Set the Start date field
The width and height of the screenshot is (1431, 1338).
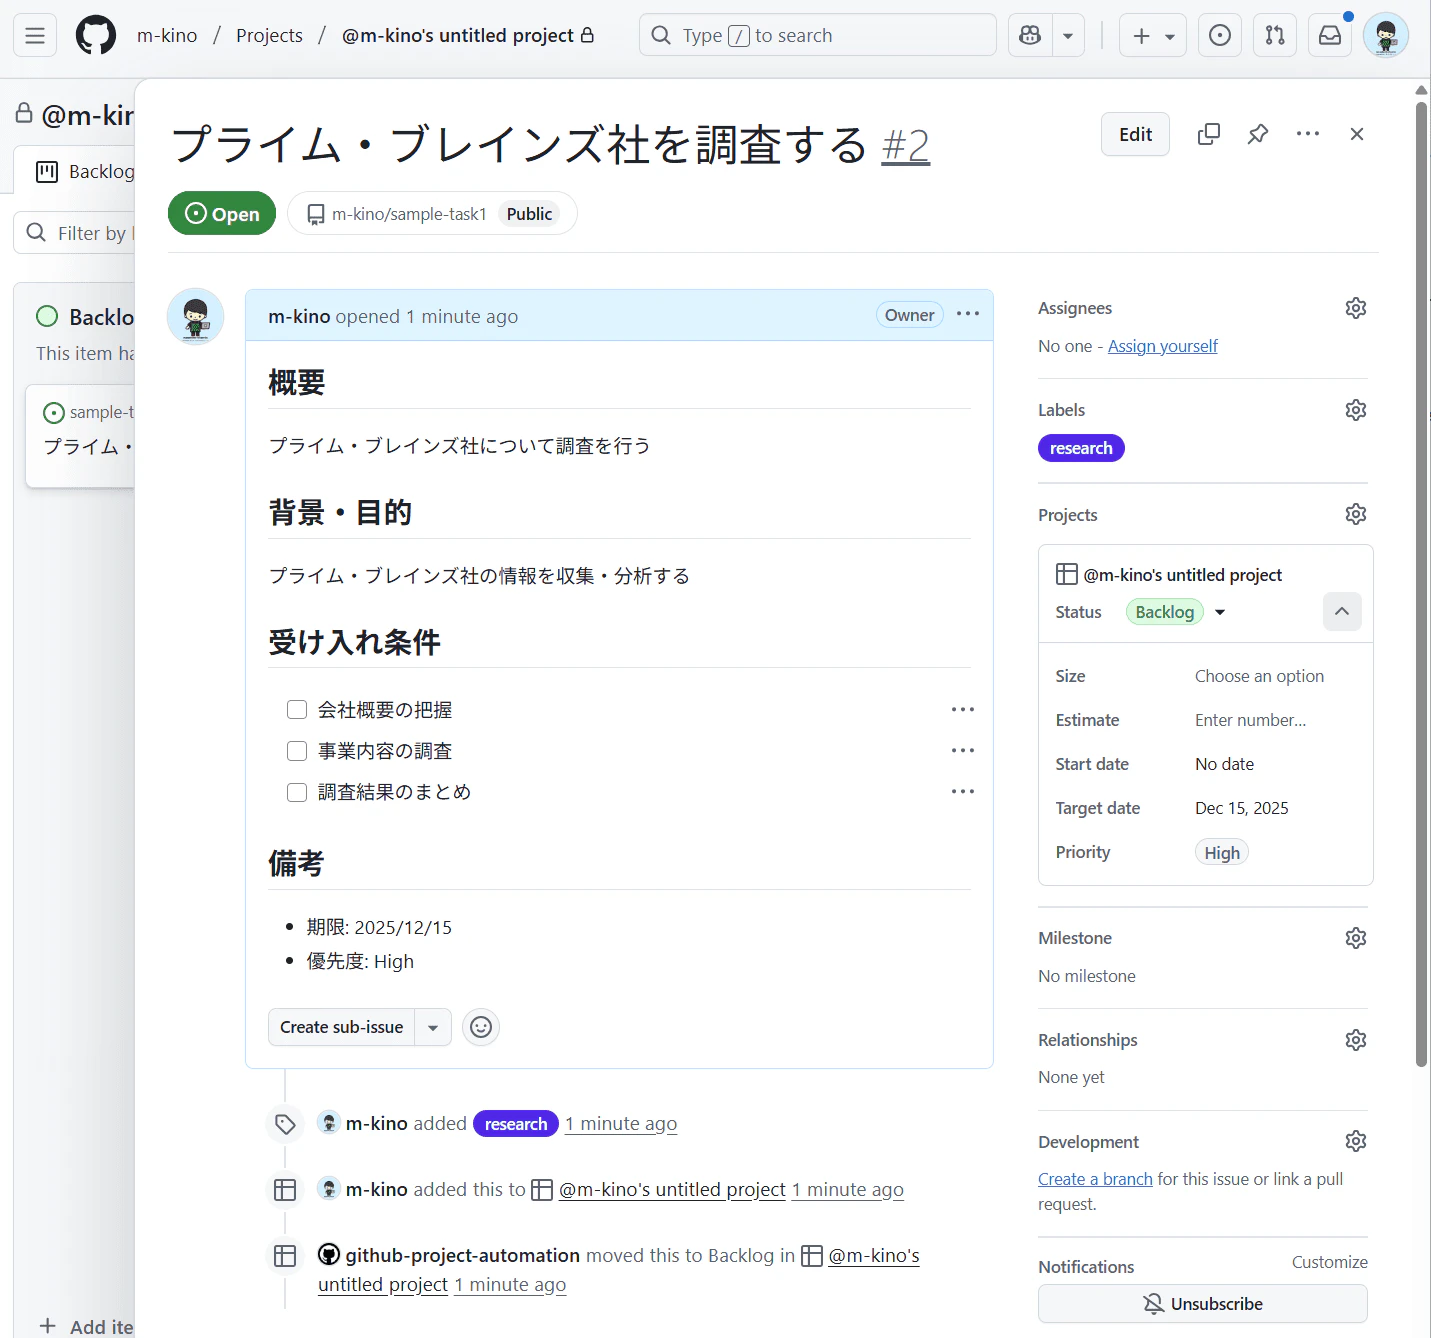1224,764
